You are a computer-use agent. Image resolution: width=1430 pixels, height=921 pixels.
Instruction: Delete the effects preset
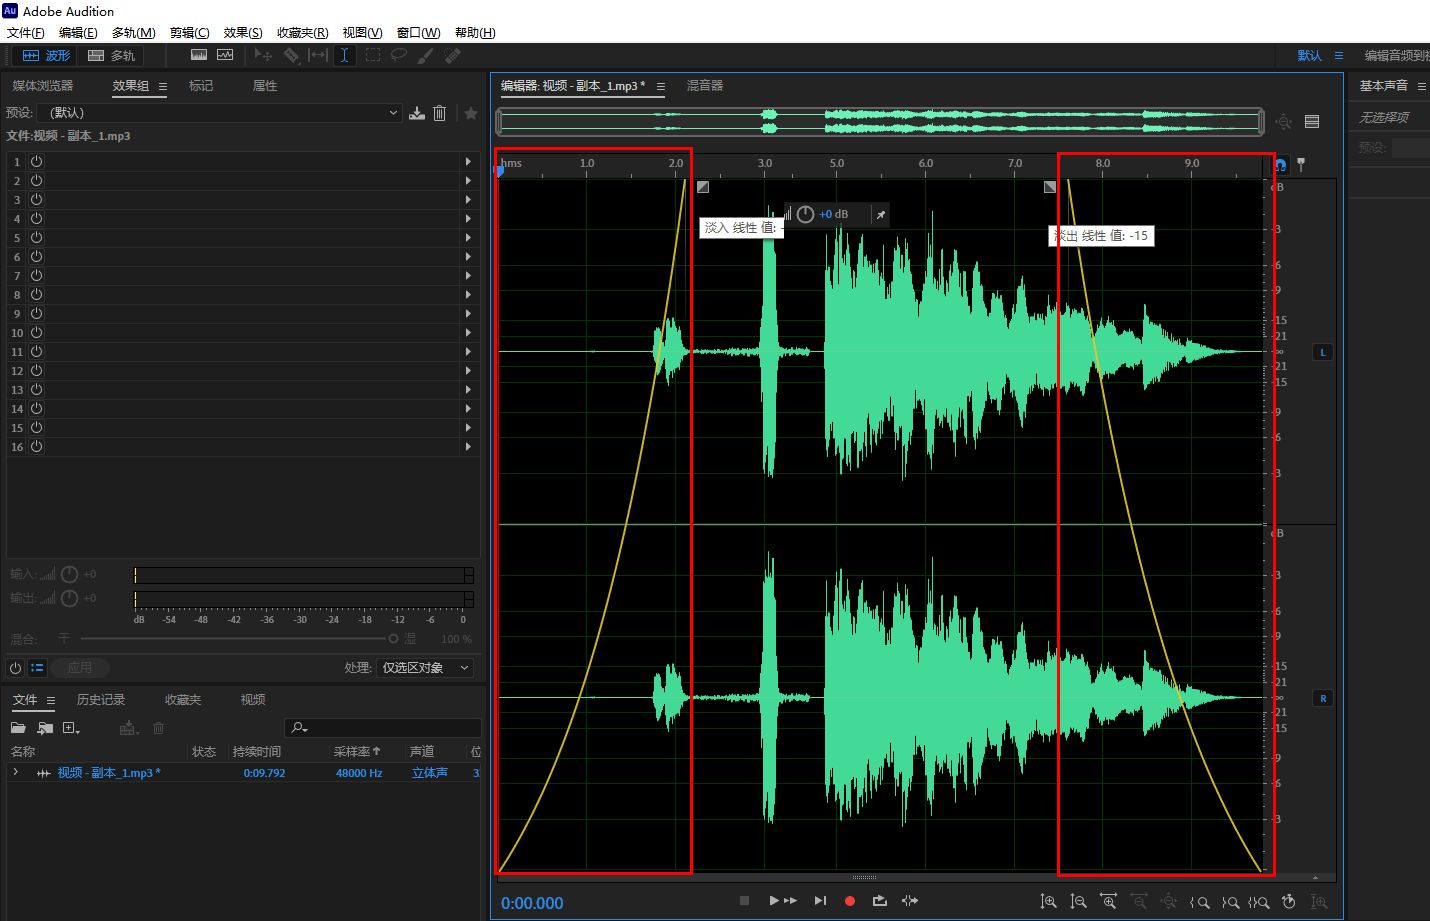(x=439, y=113)
